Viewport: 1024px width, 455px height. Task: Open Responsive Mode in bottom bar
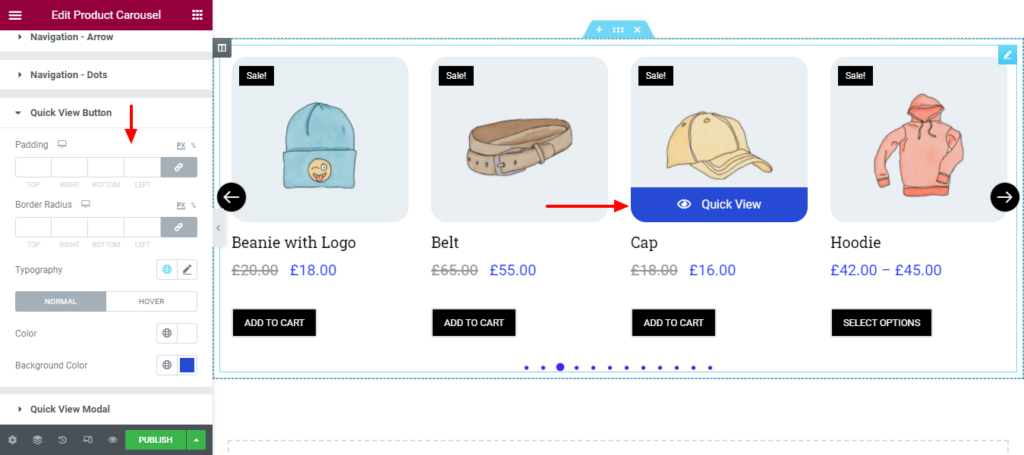click(88, 440)
